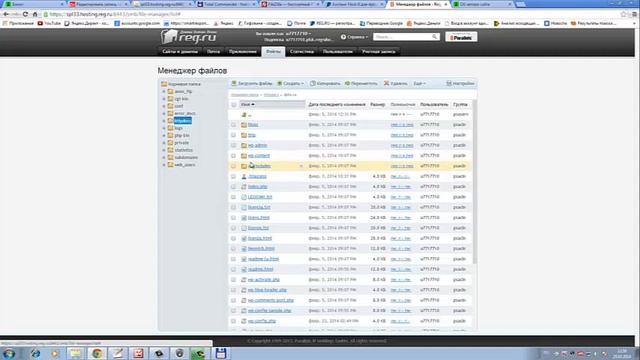The image size is (640, 360).
Task: Expand the subdomains tree node
Action: click(164, 158)
